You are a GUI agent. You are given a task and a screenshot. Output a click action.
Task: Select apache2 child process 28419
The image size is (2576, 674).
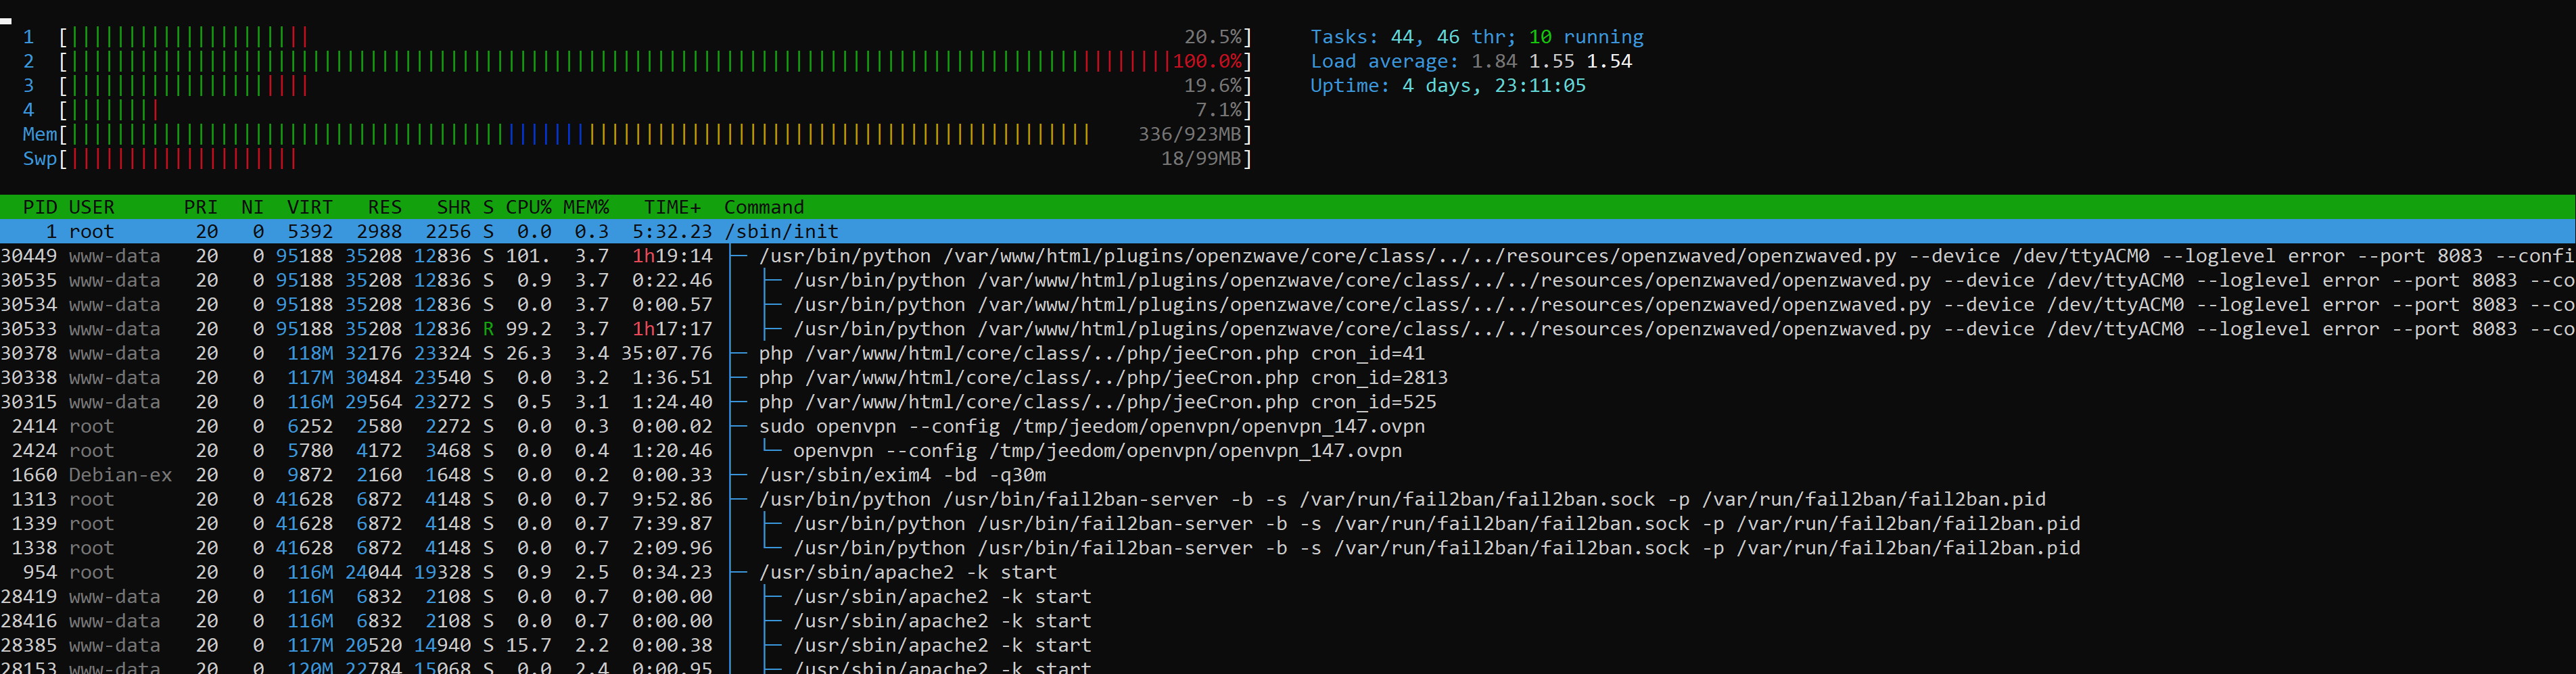coord(1288,596)
